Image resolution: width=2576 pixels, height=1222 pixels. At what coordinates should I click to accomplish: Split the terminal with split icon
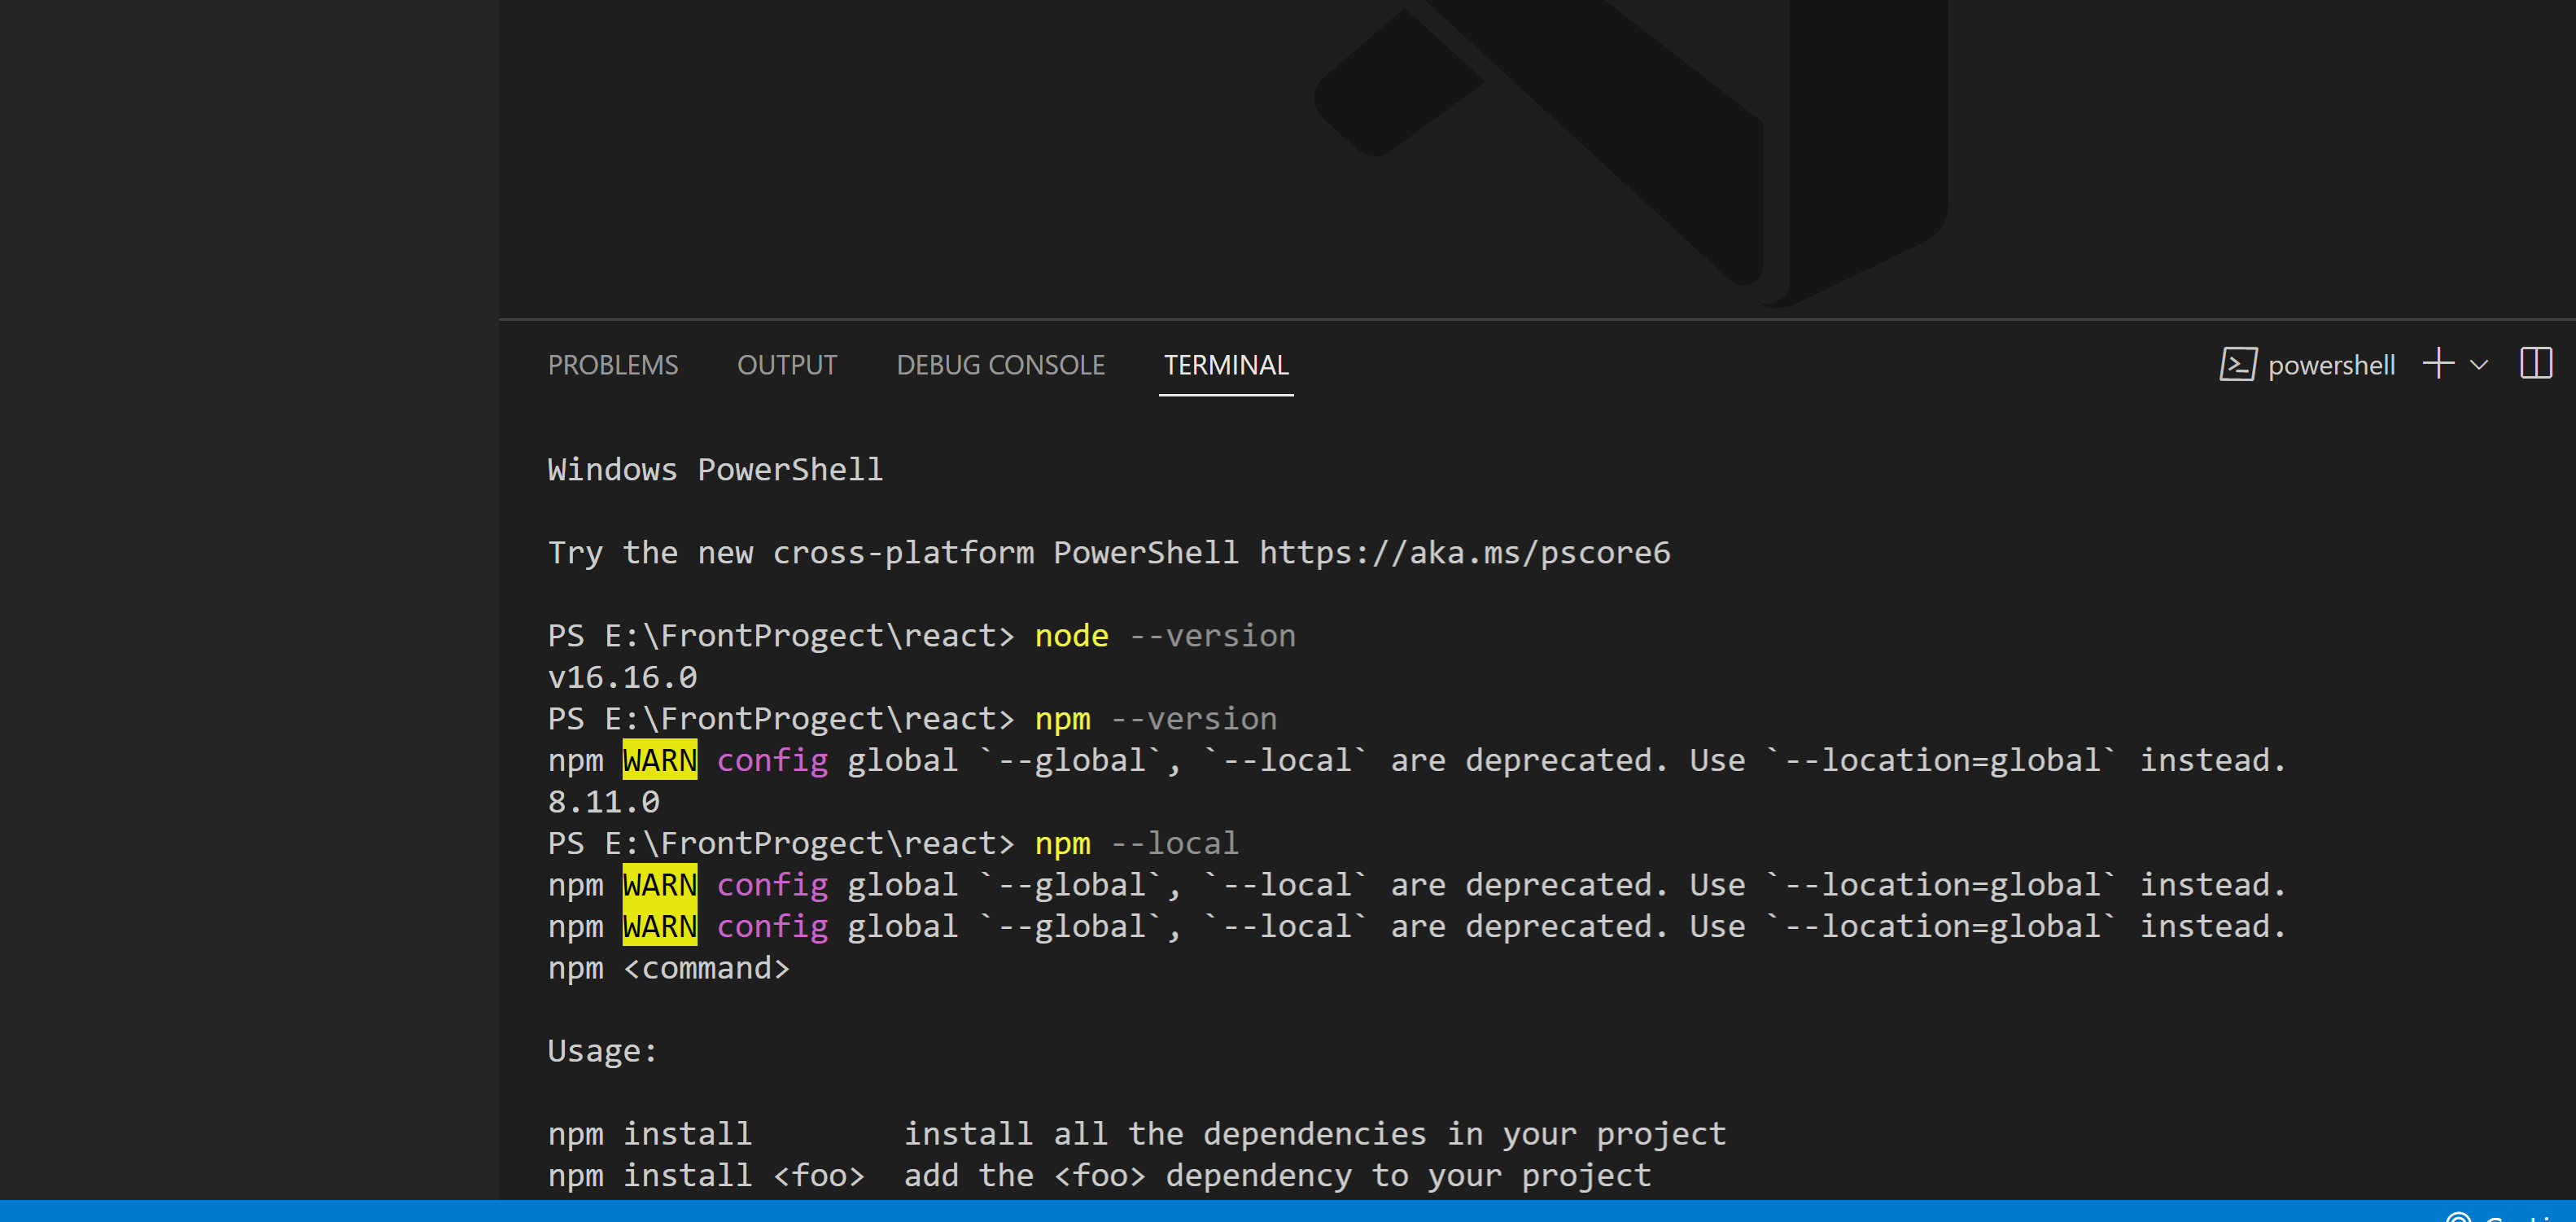(x=2535, y=363)
